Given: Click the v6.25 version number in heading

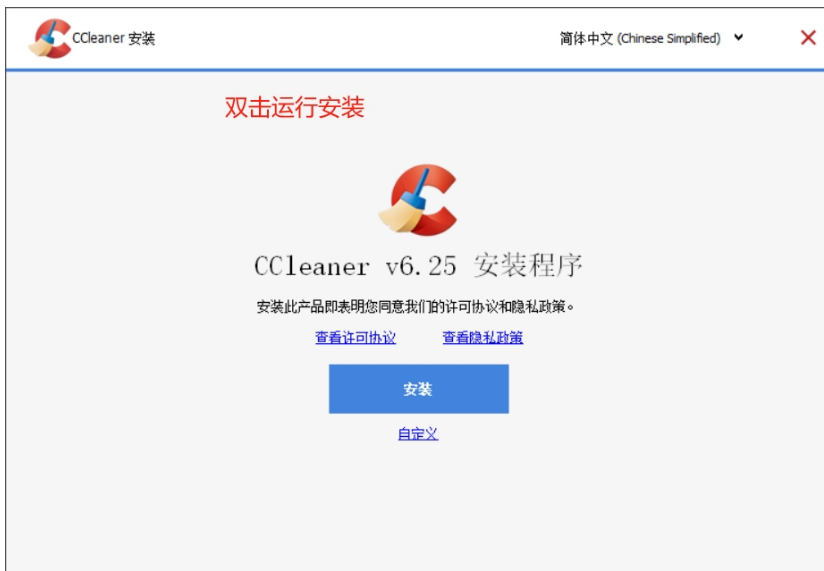Looking at the screenshot, I should tap(421, 266).
